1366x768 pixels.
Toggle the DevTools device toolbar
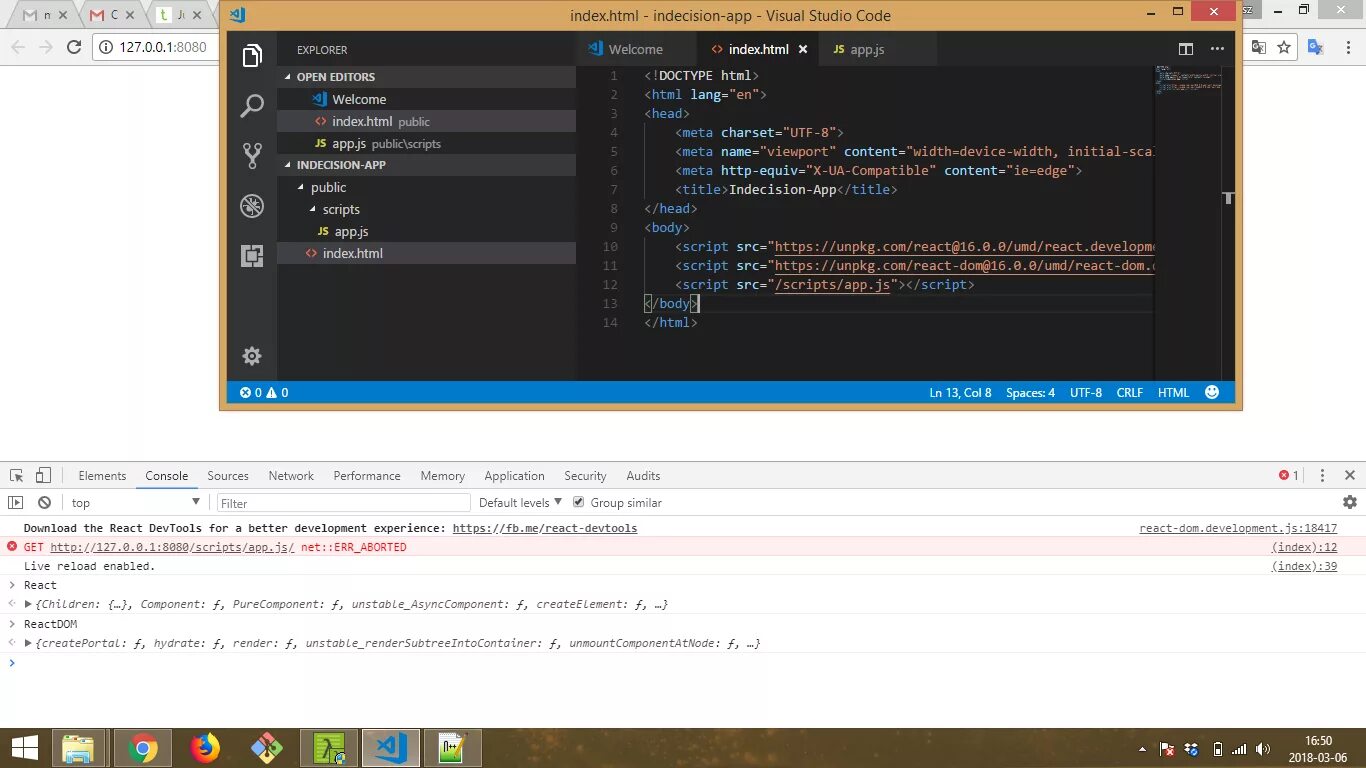[43, 475]
